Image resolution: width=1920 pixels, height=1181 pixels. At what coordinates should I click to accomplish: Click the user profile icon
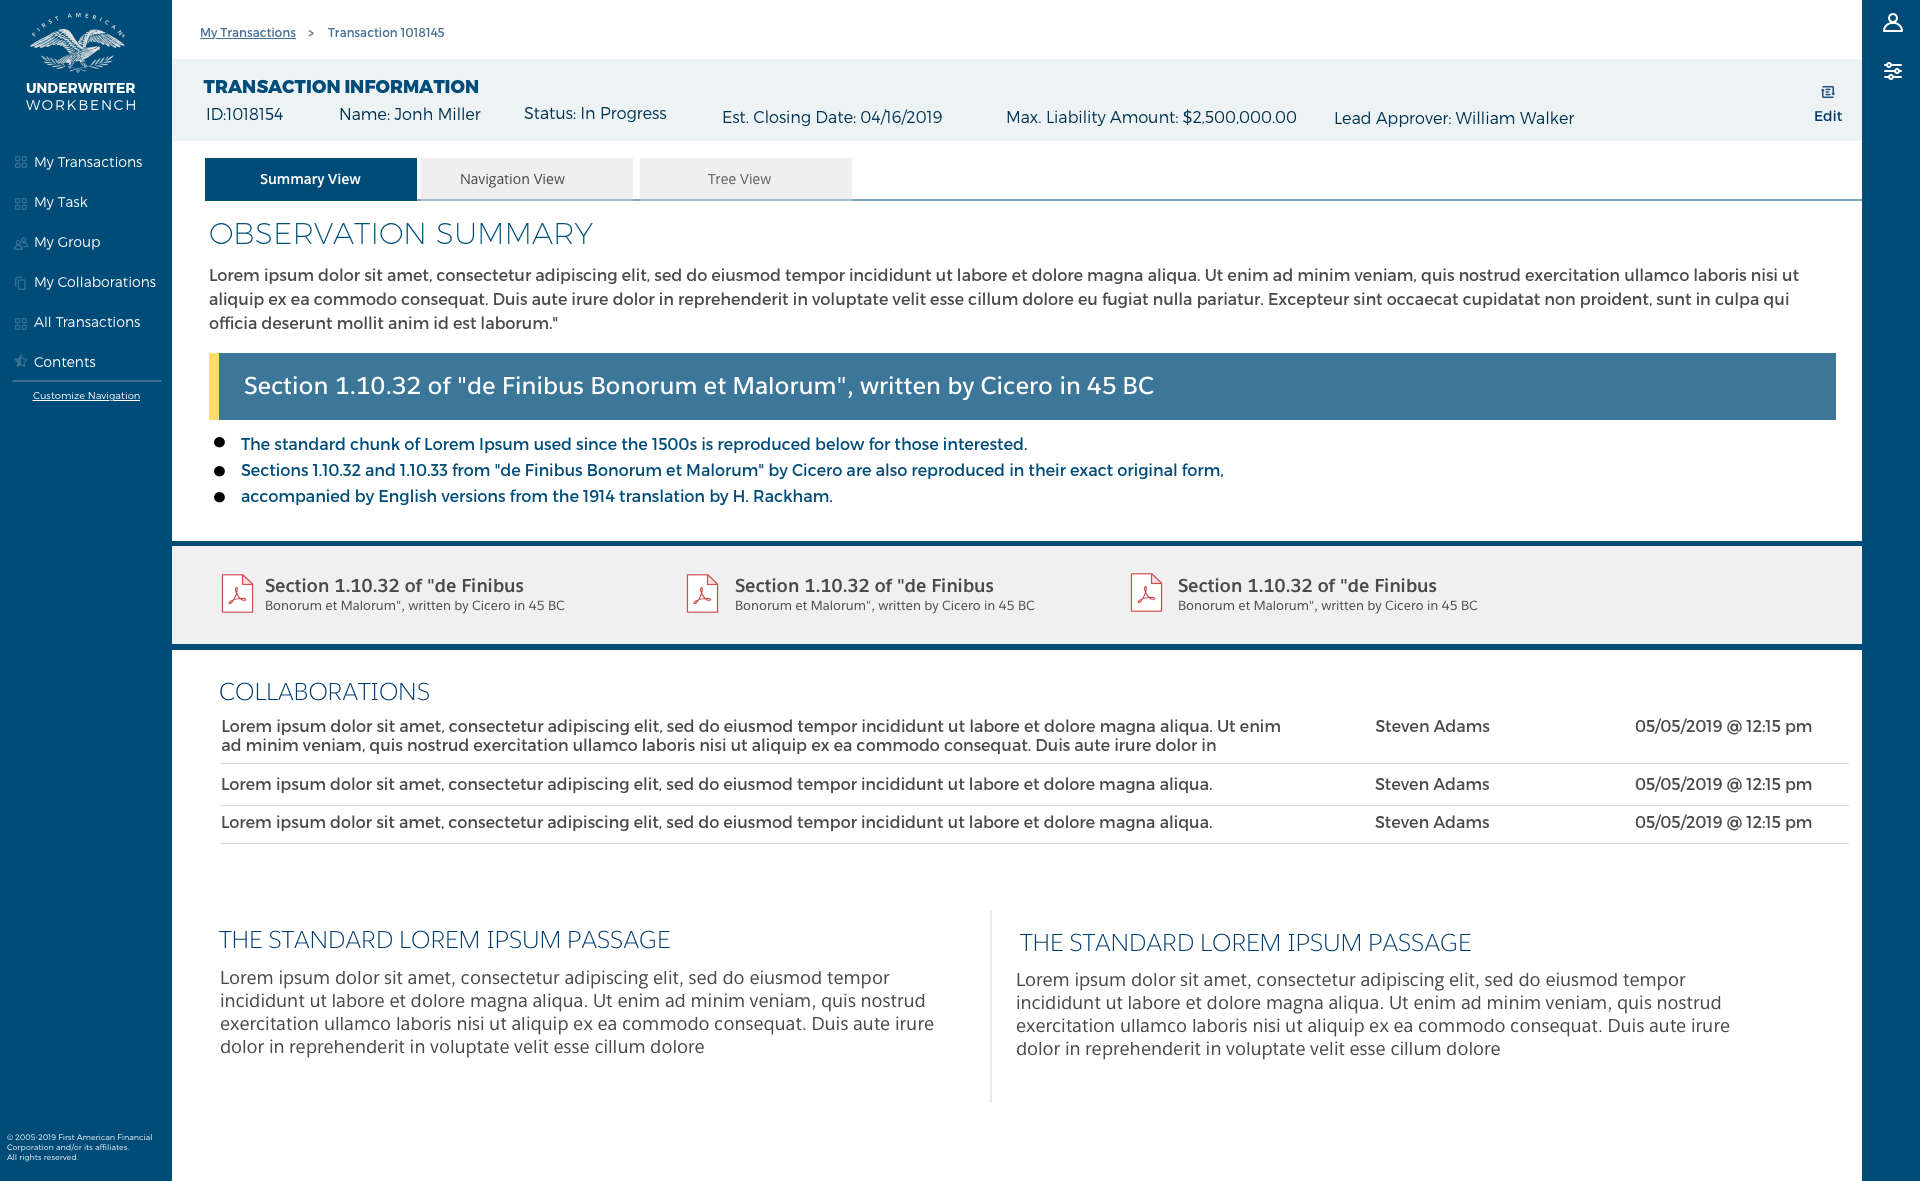[1892, 23]
